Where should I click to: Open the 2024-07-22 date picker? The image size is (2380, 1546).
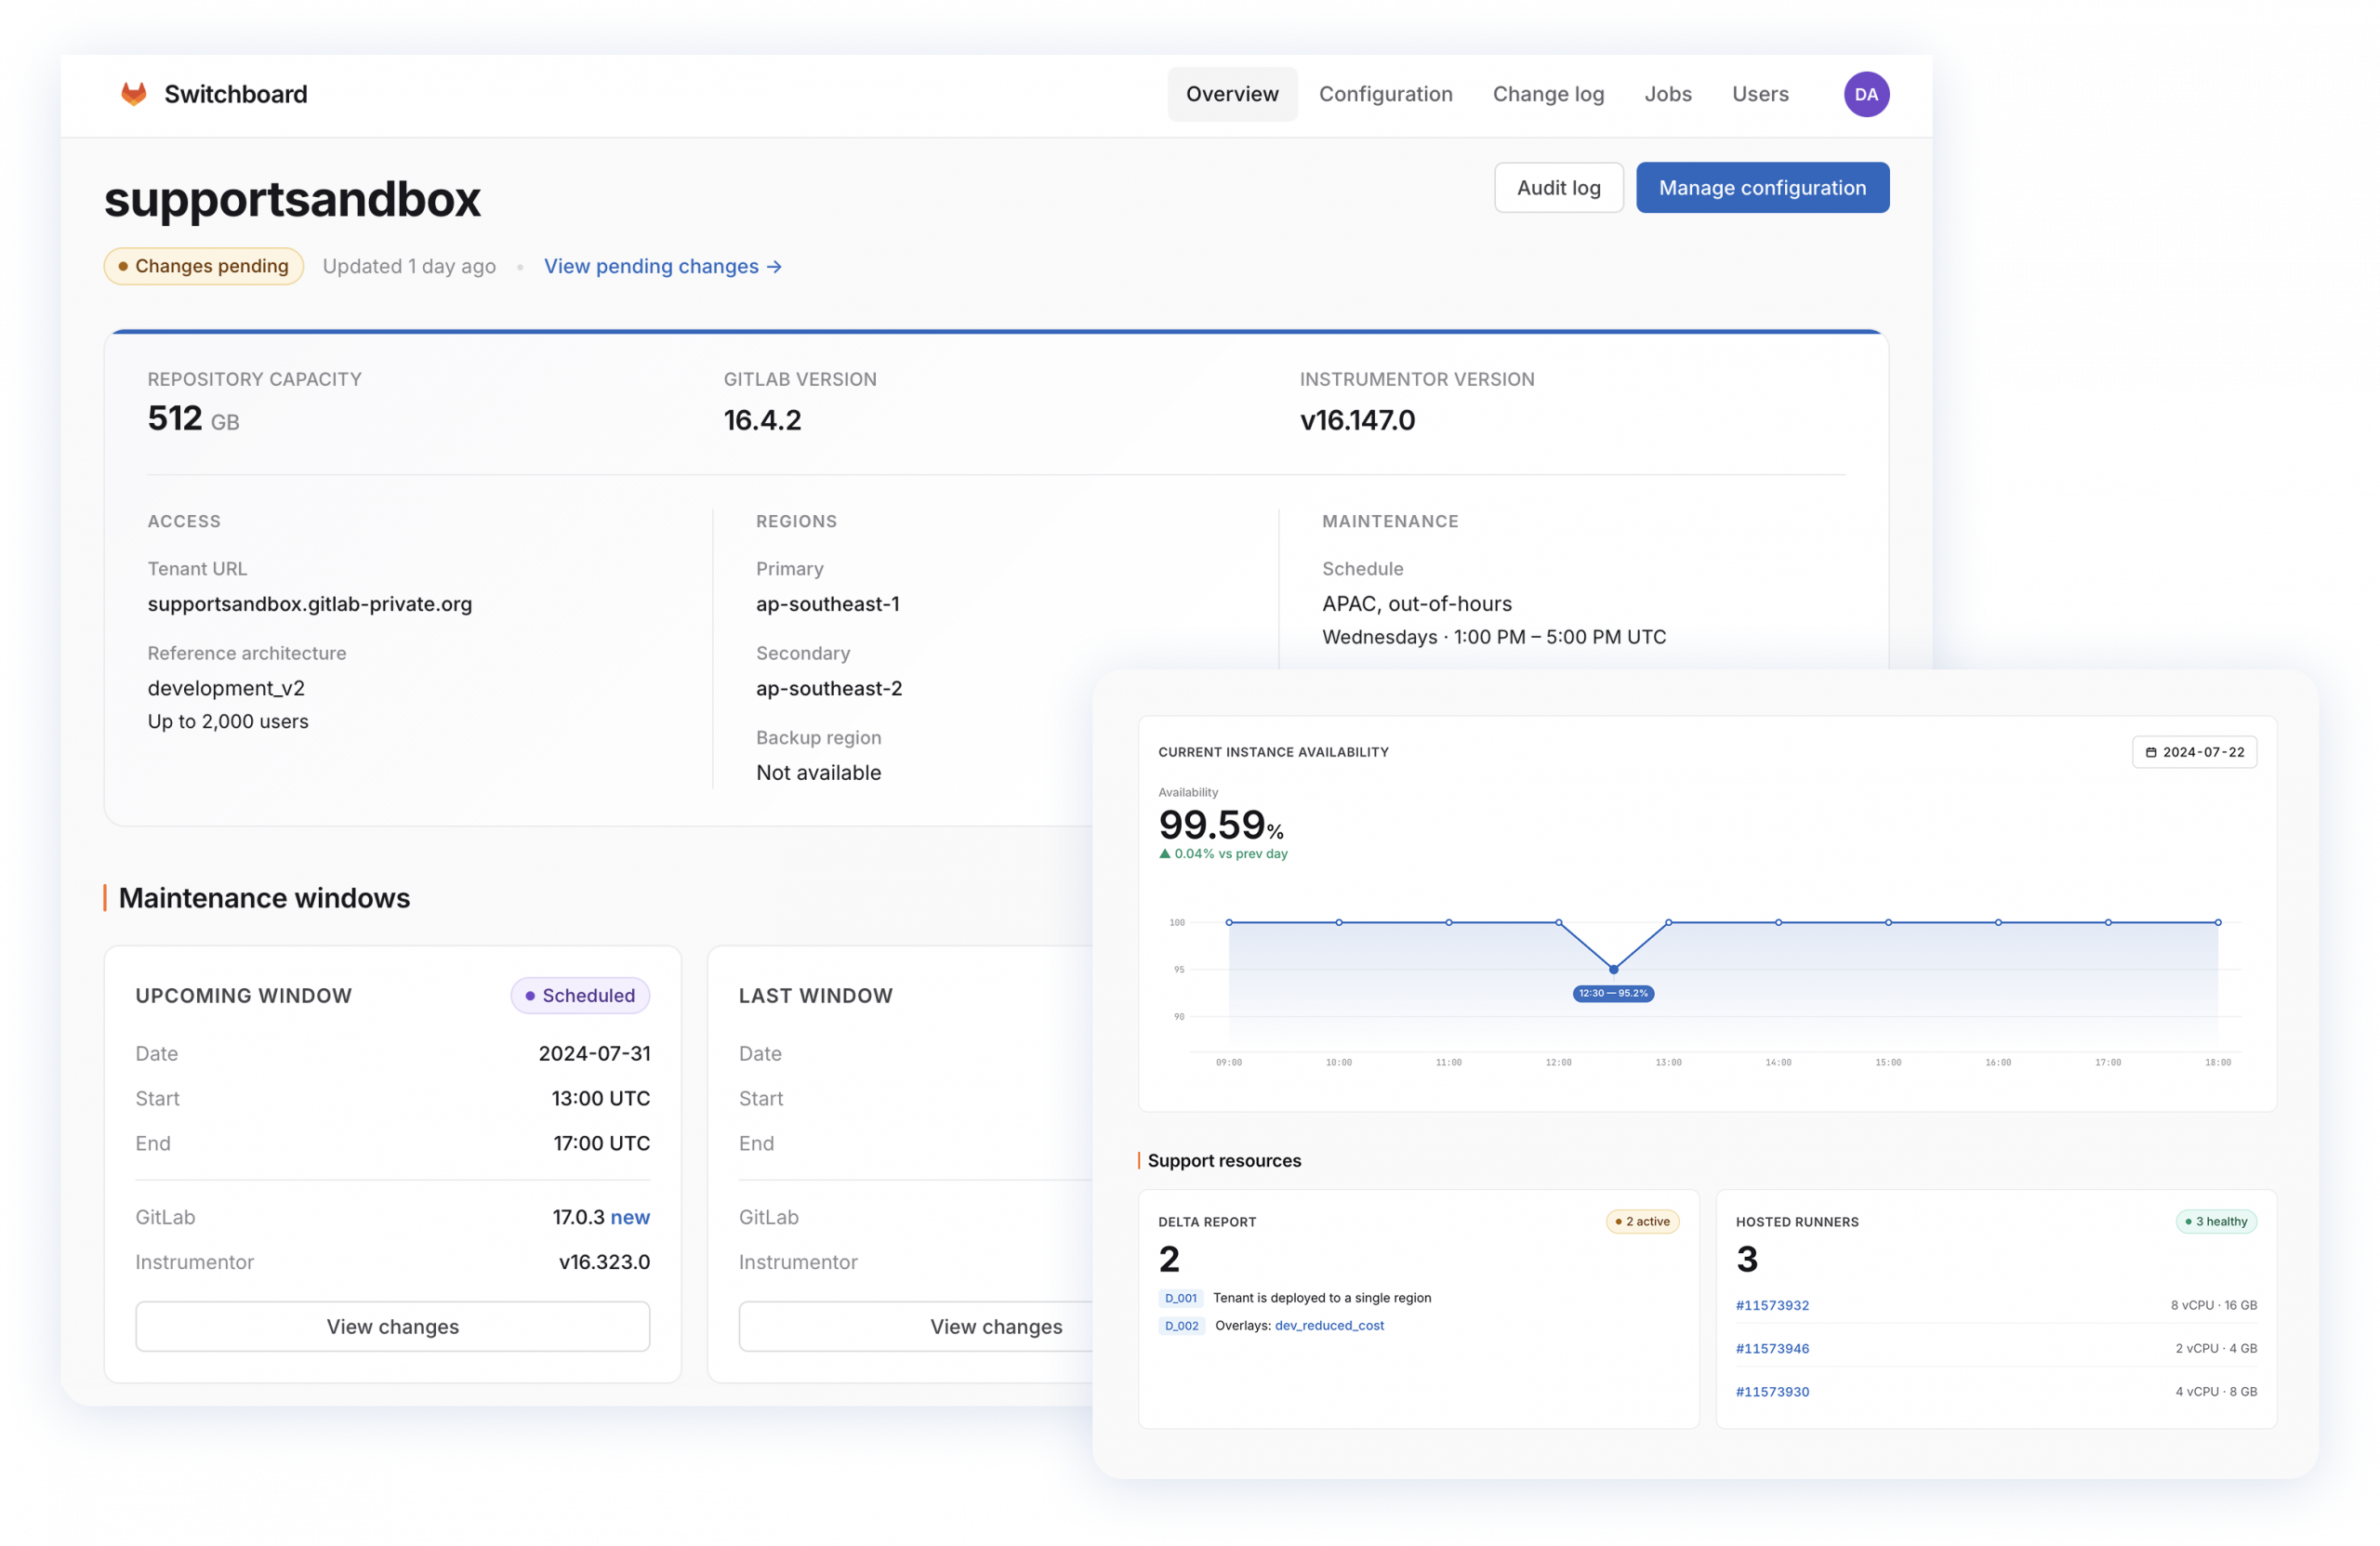click(x=2194, y=752)
